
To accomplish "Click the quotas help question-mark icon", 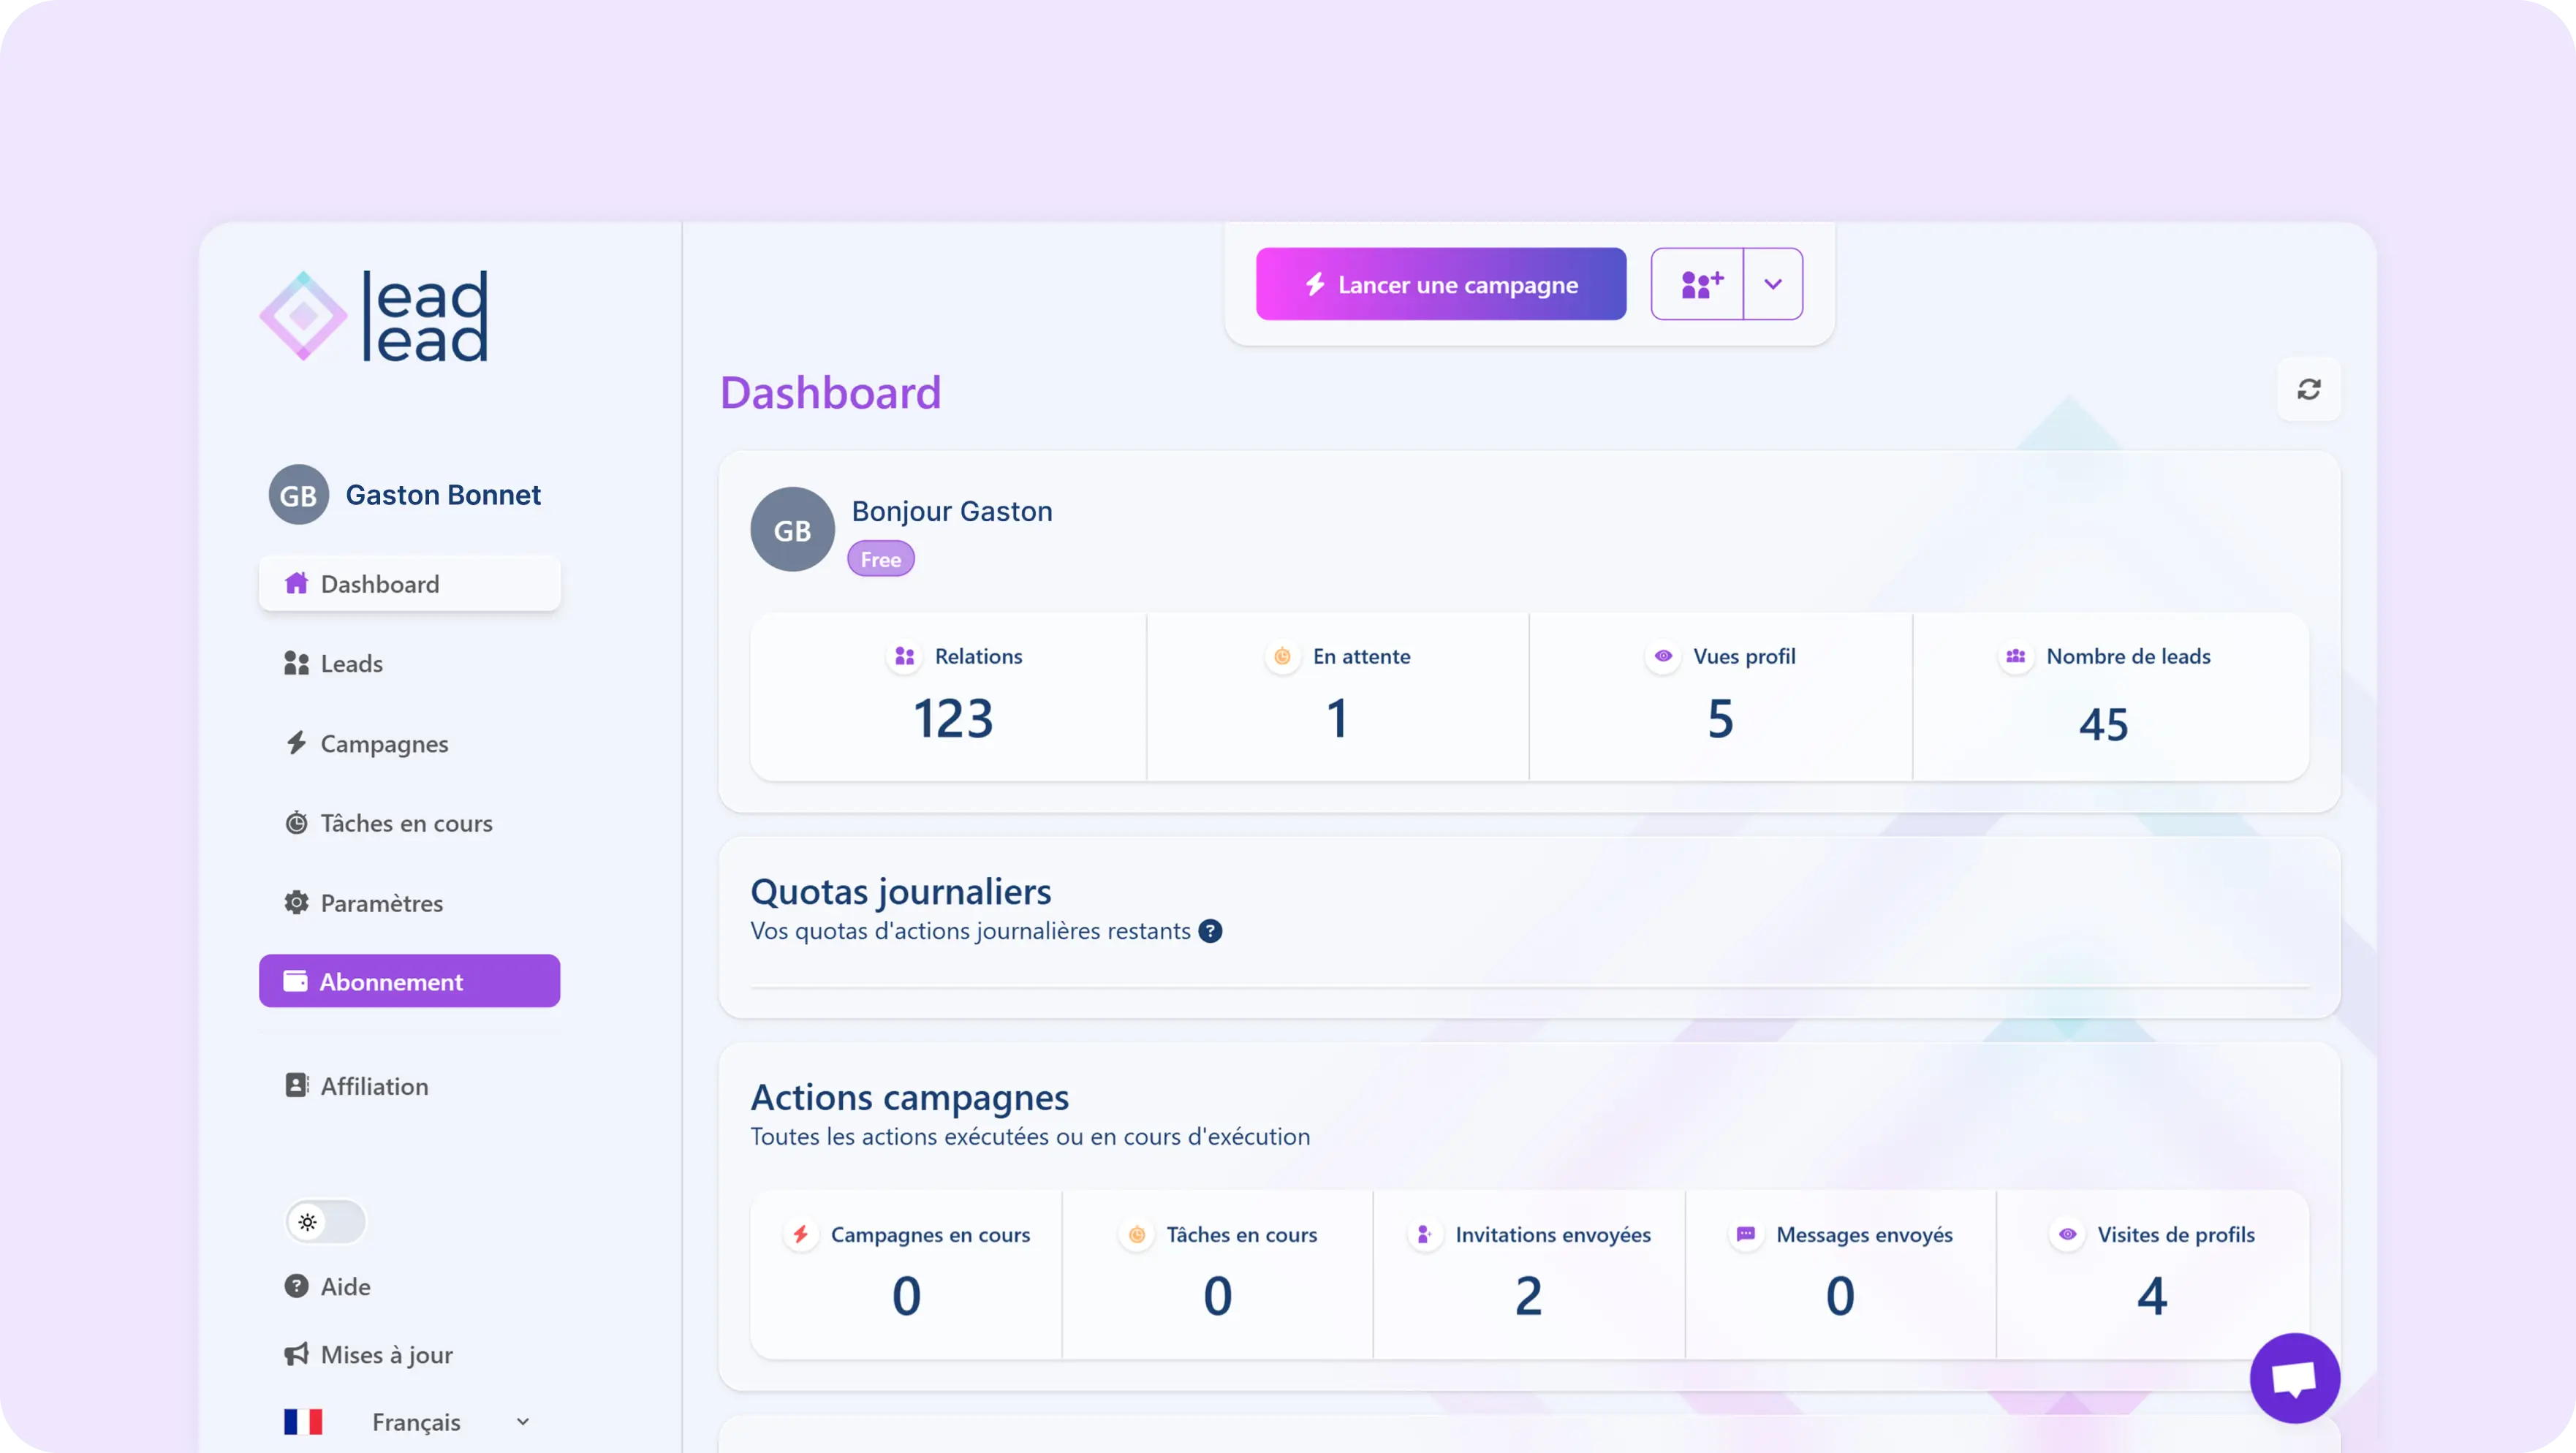I will click(1210, 931).
